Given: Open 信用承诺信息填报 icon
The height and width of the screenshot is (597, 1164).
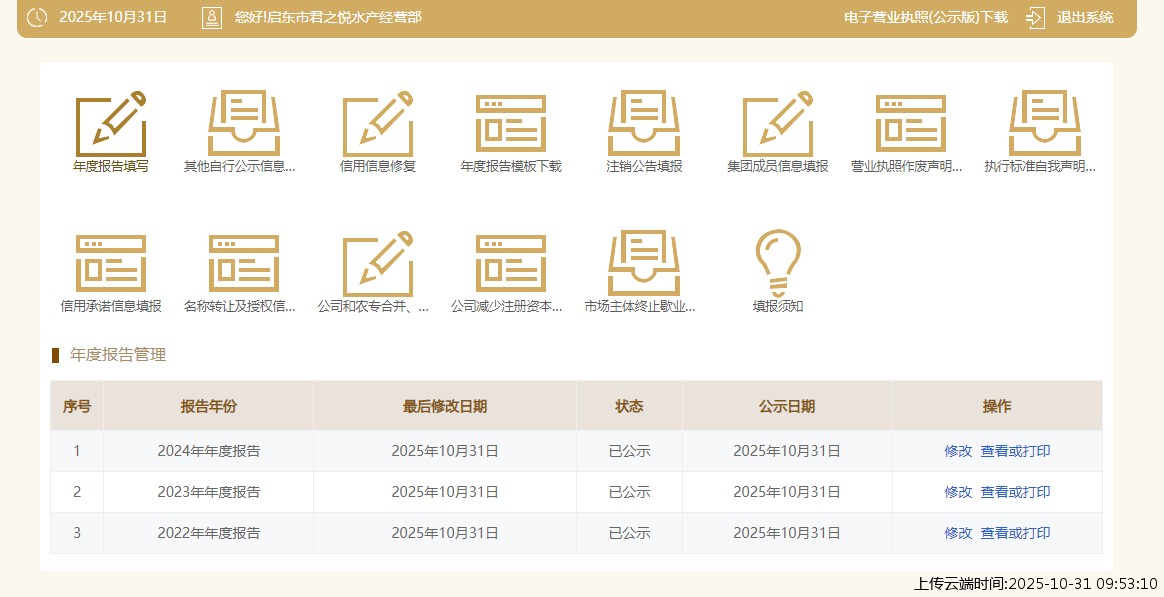Looking at the screenshot, I should point(111,264).
